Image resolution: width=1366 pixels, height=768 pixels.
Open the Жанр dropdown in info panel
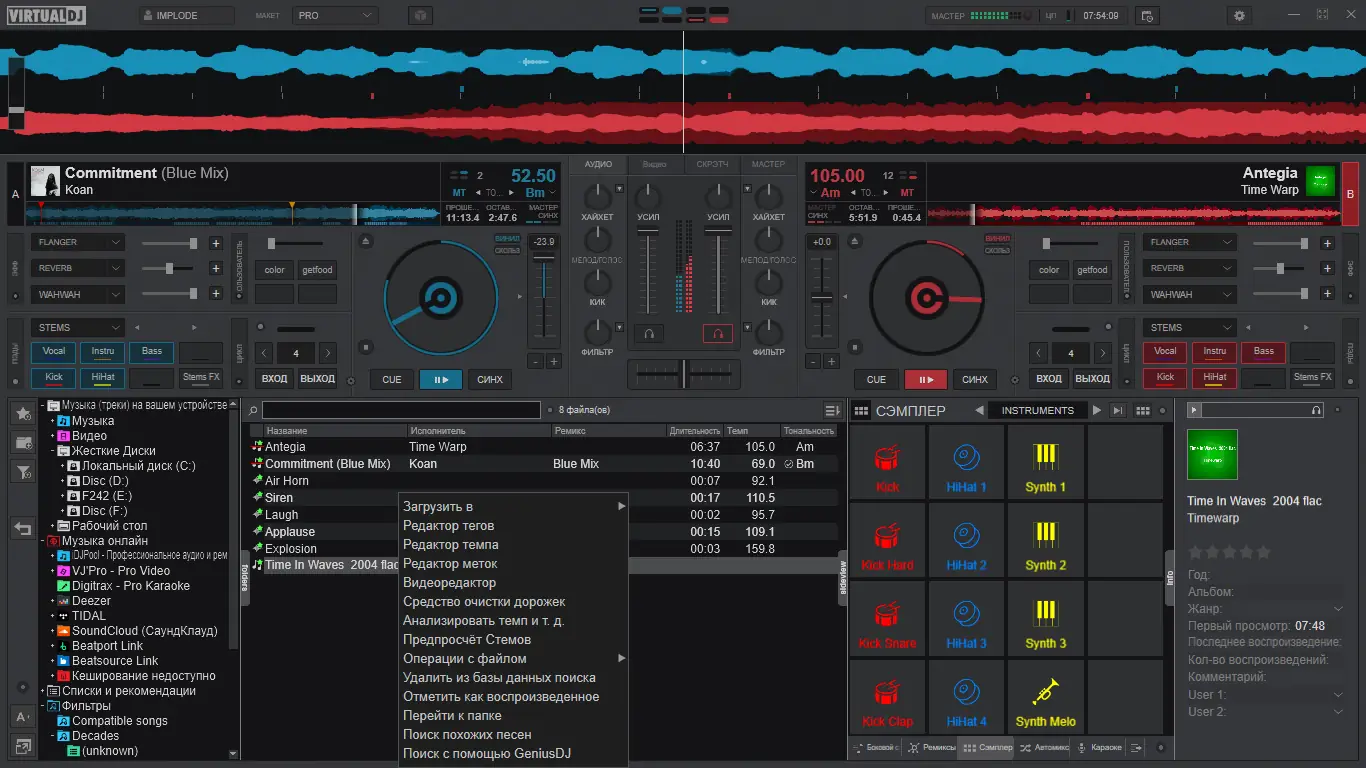coord(1339,609)
